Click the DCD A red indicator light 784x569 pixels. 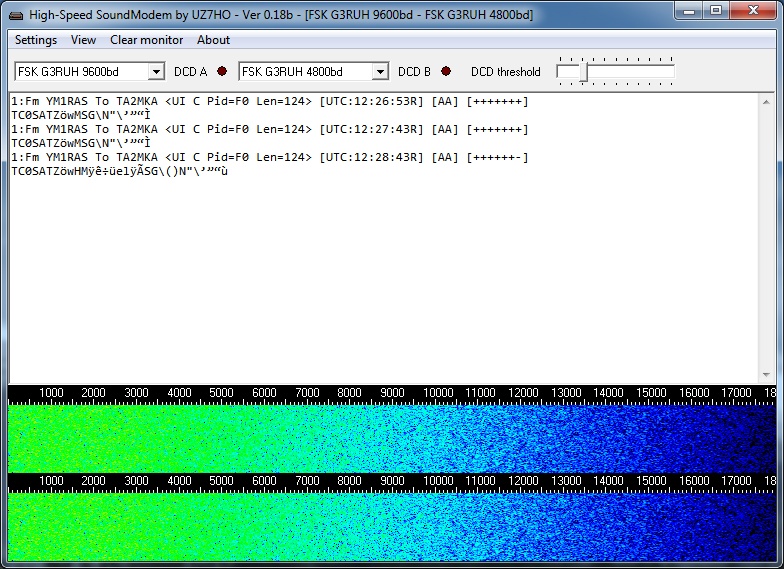point(222,72)
